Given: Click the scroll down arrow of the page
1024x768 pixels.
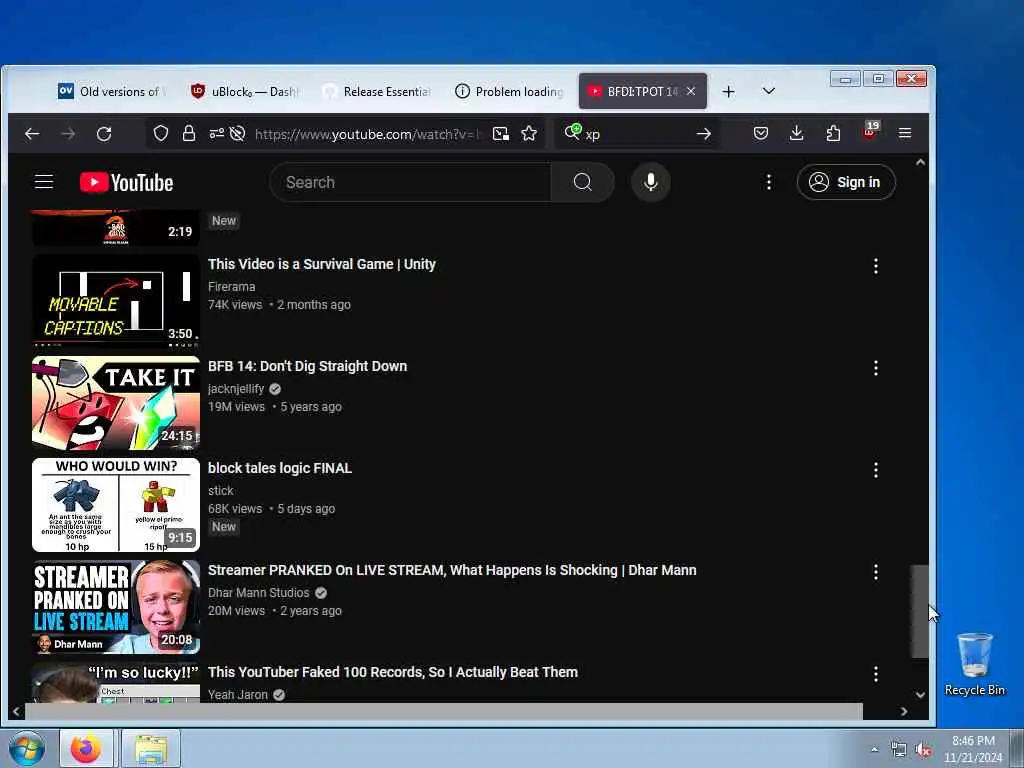Looking at the screenshot, I should [x=920, y=695].
